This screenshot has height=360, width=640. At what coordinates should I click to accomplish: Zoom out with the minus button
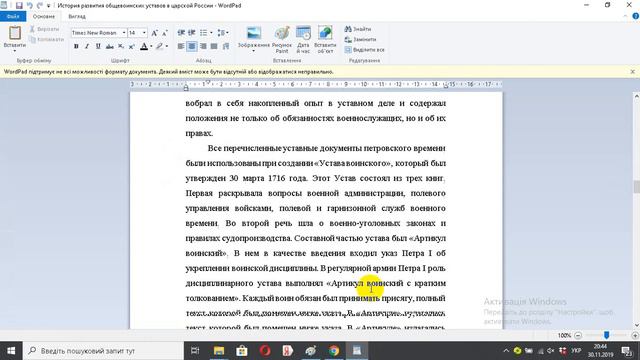[x=578, y=336]
